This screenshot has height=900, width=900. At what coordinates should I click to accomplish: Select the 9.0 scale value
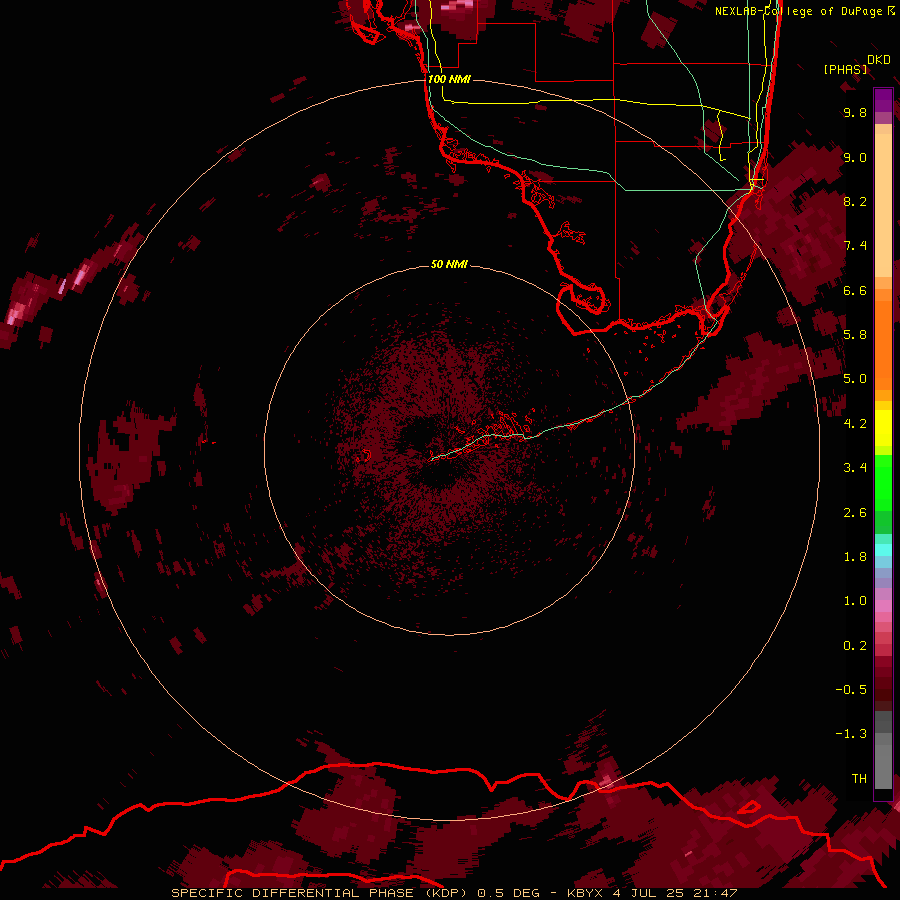tap(855, 157)
